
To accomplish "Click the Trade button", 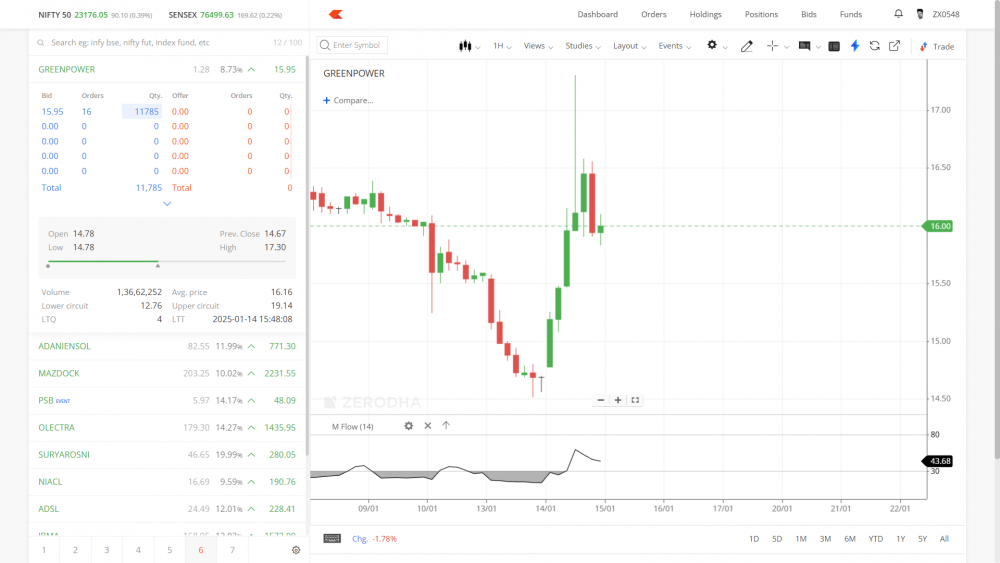I will pyautogui.click(x=937, y=46).
